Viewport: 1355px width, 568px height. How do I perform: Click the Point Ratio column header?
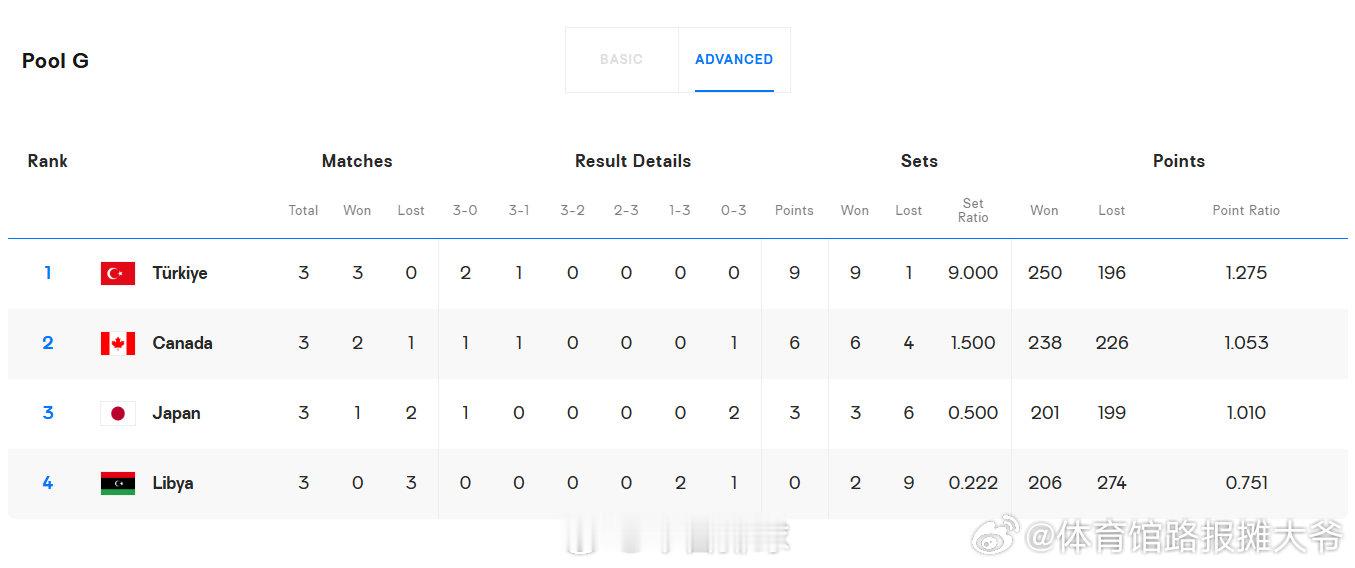pos(1246,210)
